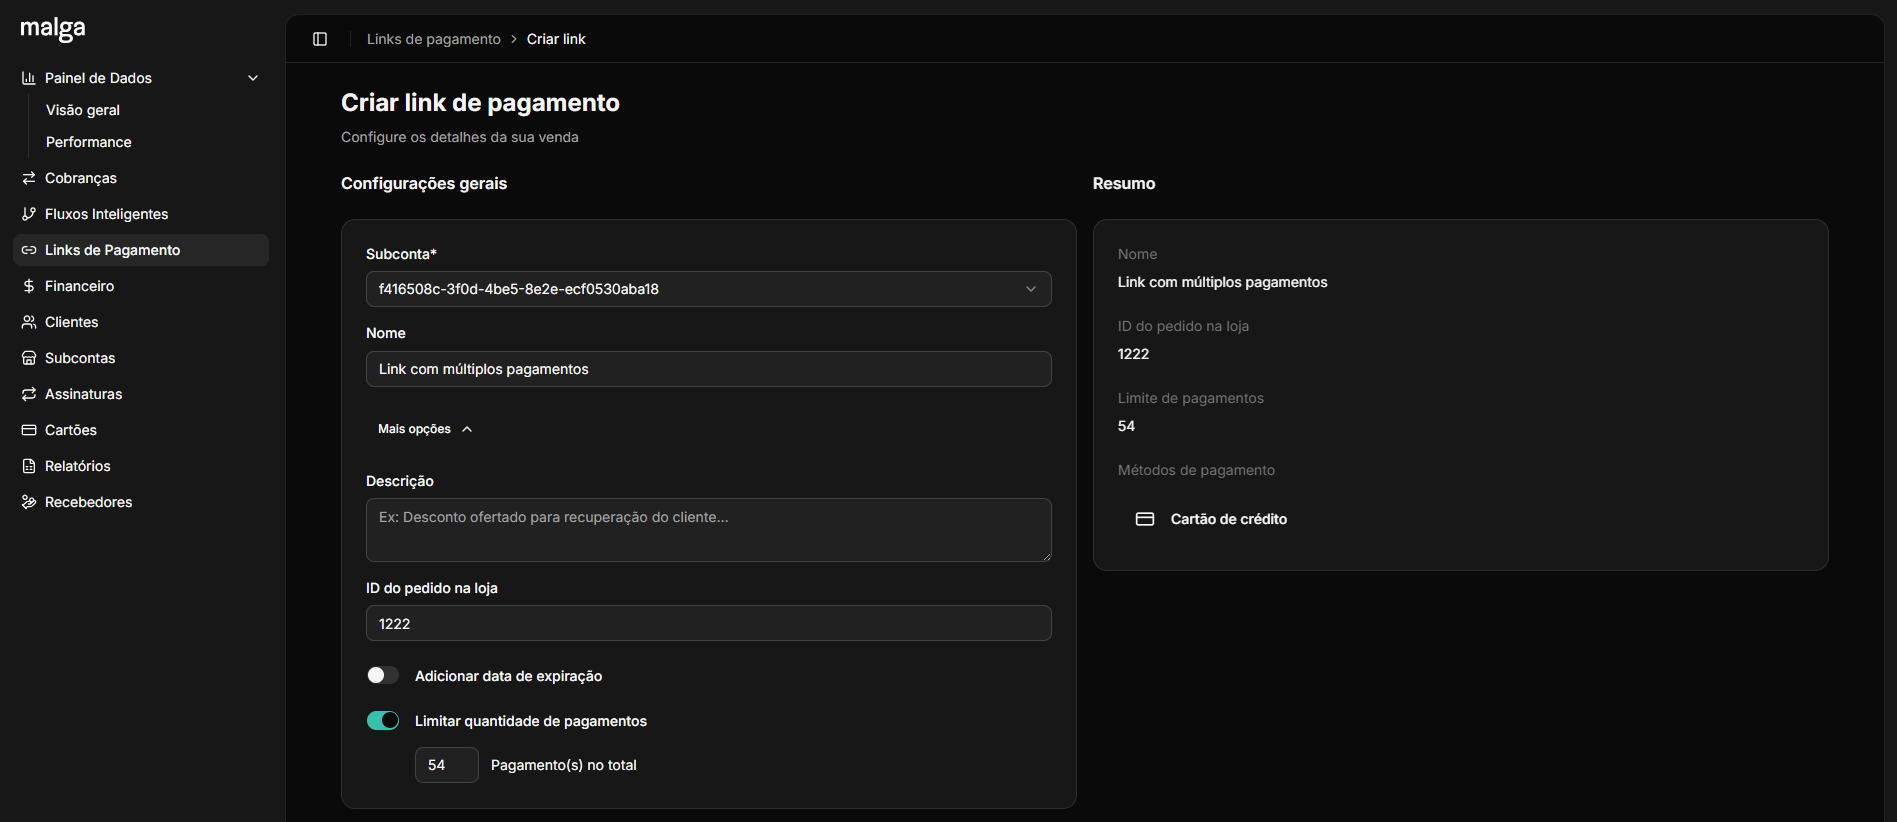Open the Subcontas menu item
Image resolution: width=1897 pixels, height=822 pixels.
(141, 358)
